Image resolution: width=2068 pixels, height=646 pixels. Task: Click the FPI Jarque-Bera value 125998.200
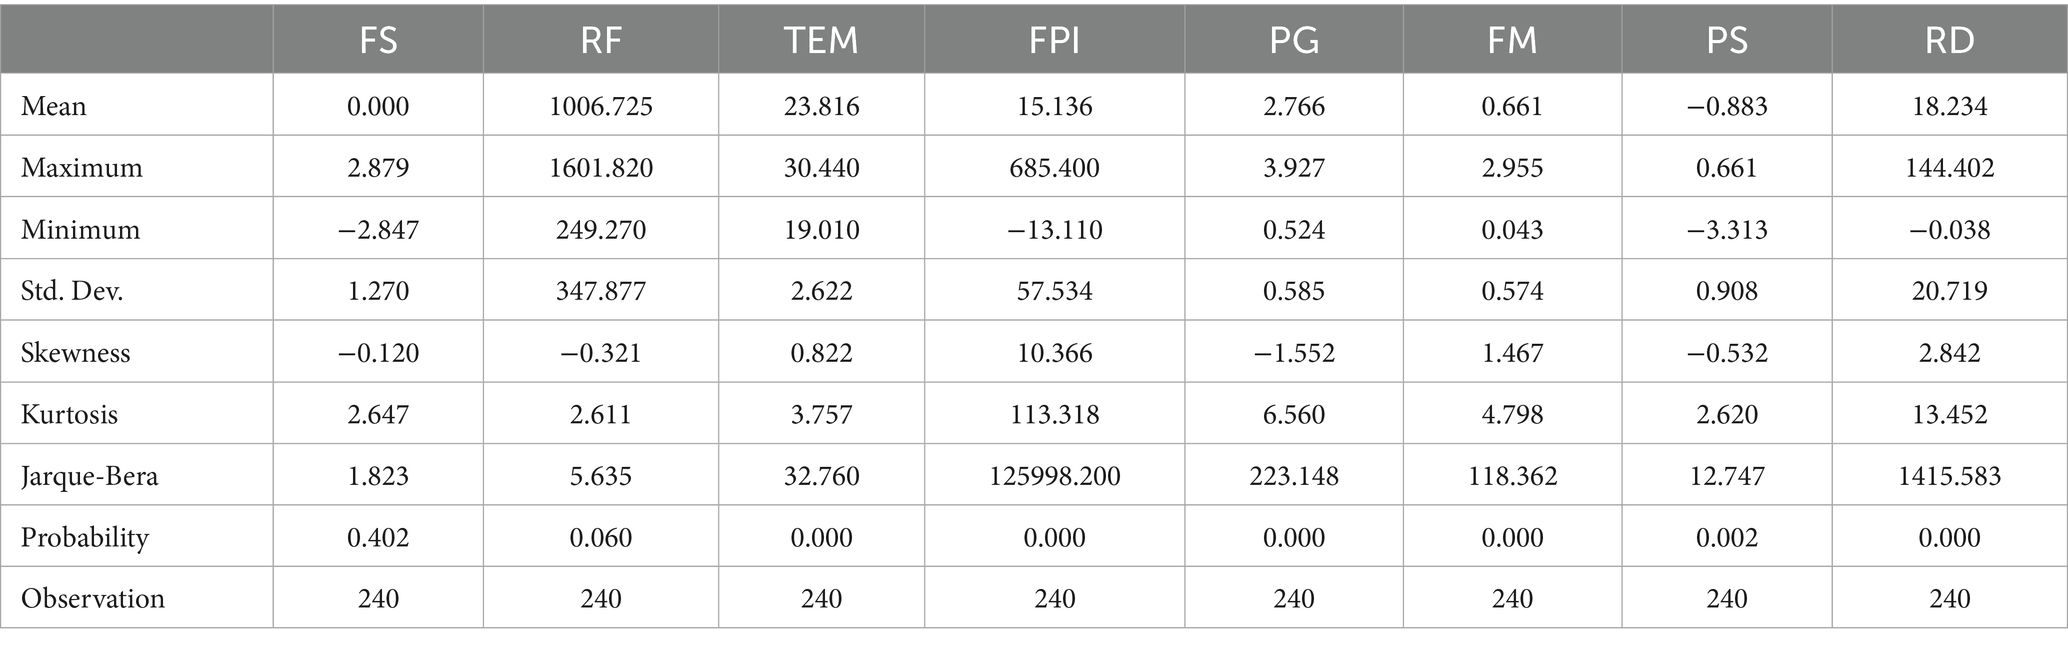pyautogui.click(x=1054, y=476)
